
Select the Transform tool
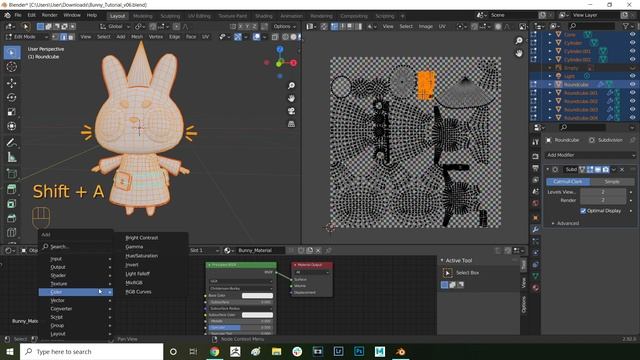[x=12, y=126]
